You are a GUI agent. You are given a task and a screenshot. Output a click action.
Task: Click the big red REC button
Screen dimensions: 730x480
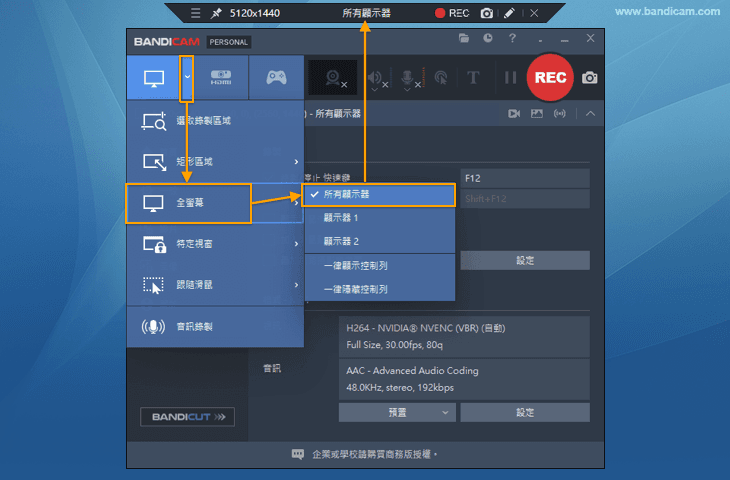tap(550, 77)
